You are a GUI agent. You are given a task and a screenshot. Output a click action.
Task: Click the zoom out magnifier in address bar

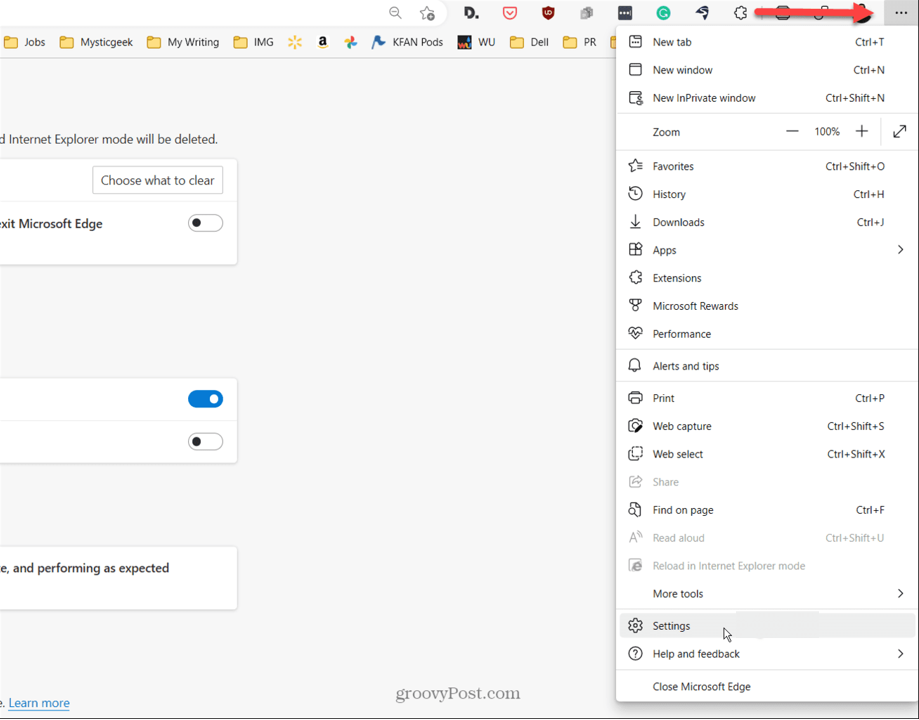click(x=396, y=13)
